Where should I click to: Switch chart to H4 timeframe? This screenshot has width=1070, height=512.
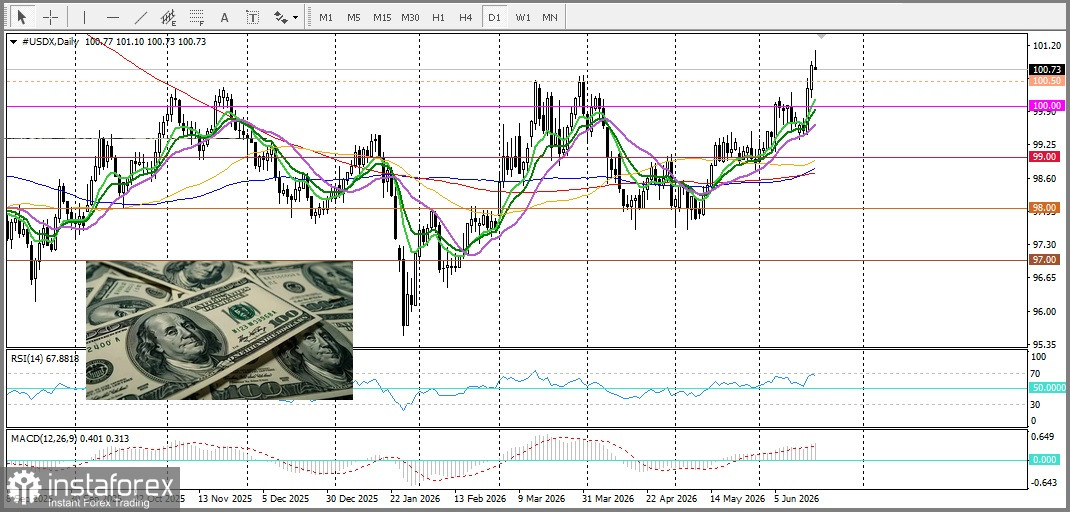coord(465,17)
